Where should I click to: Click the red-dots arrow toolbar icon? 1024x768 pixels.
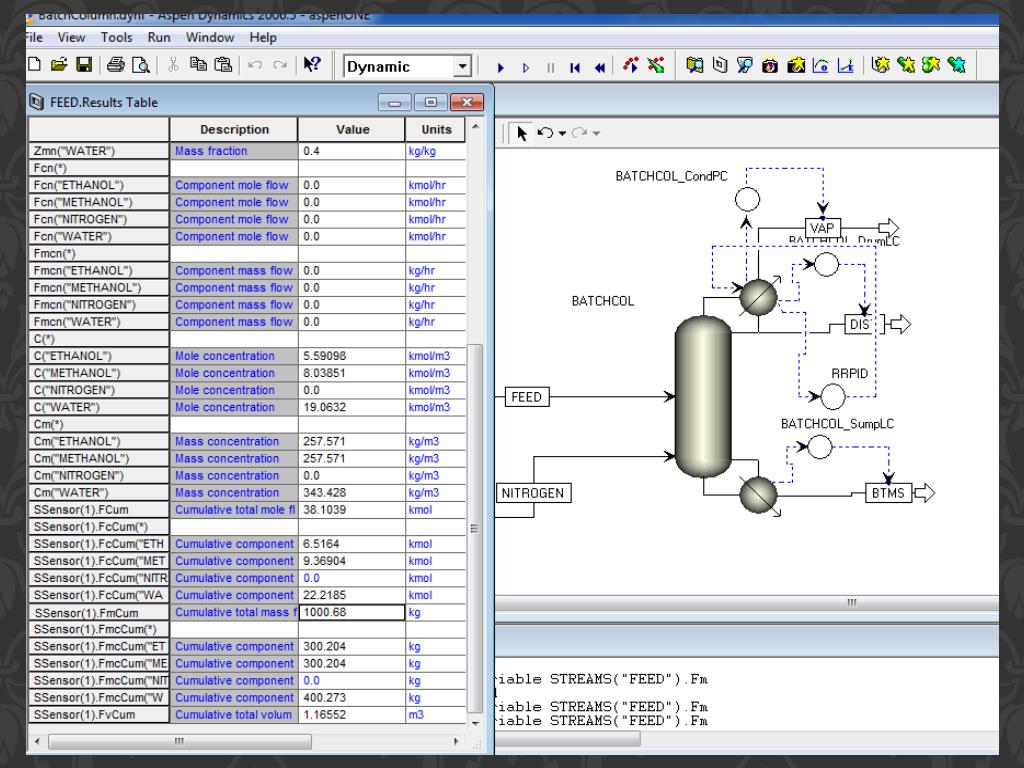(x=630, y=65)
